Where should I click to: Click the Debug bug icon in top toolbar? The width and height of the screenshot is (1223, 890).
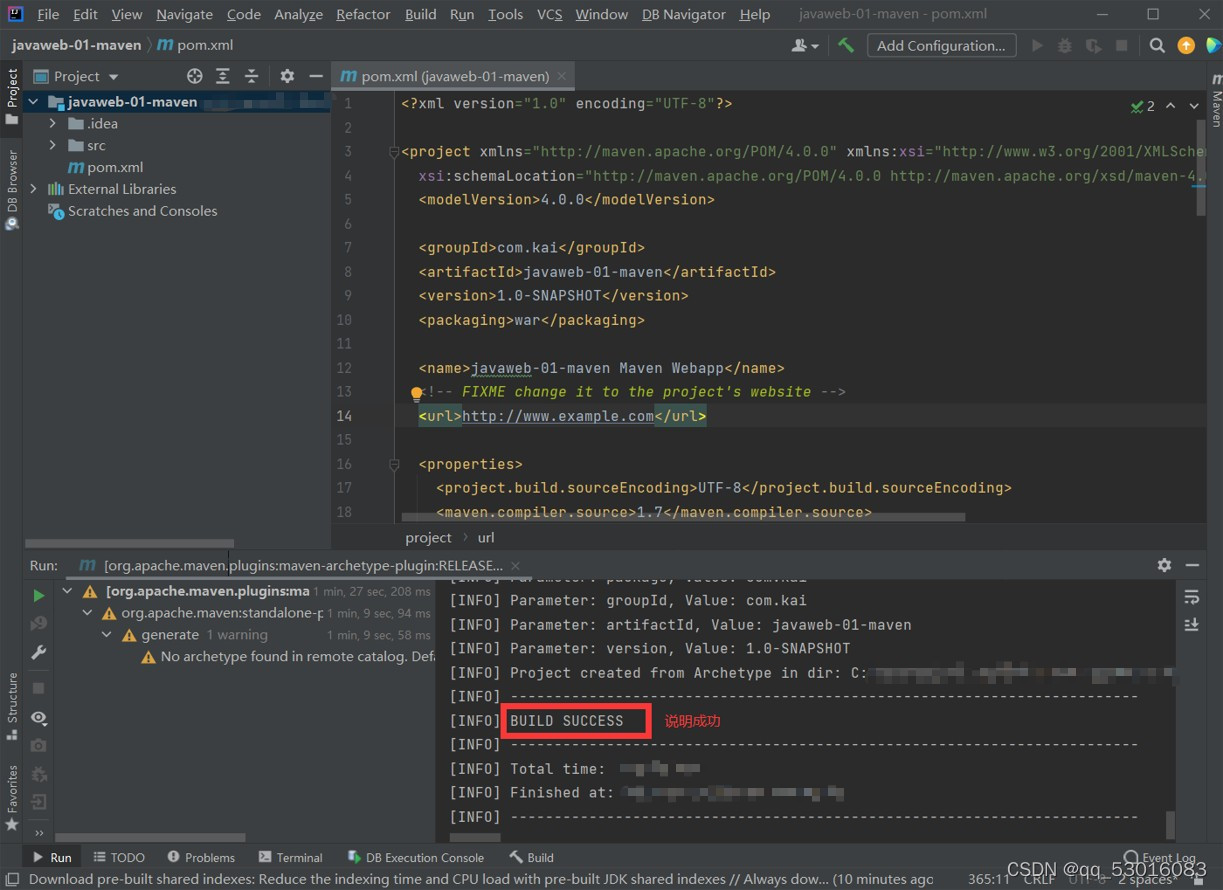click(x=1065, y=45)
